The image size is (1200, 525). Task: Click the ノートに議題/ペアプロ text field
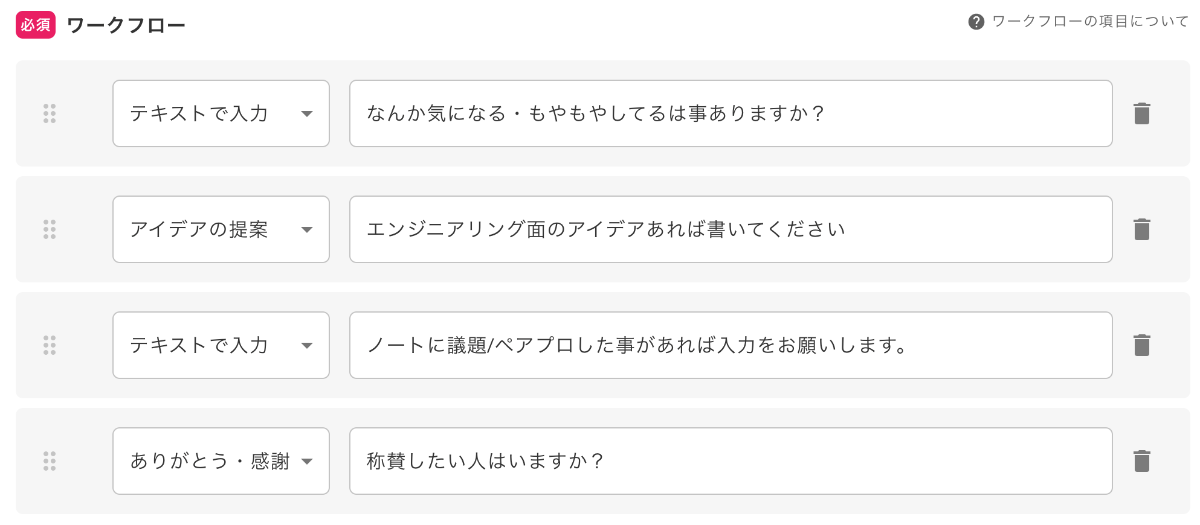click(730, 346)
